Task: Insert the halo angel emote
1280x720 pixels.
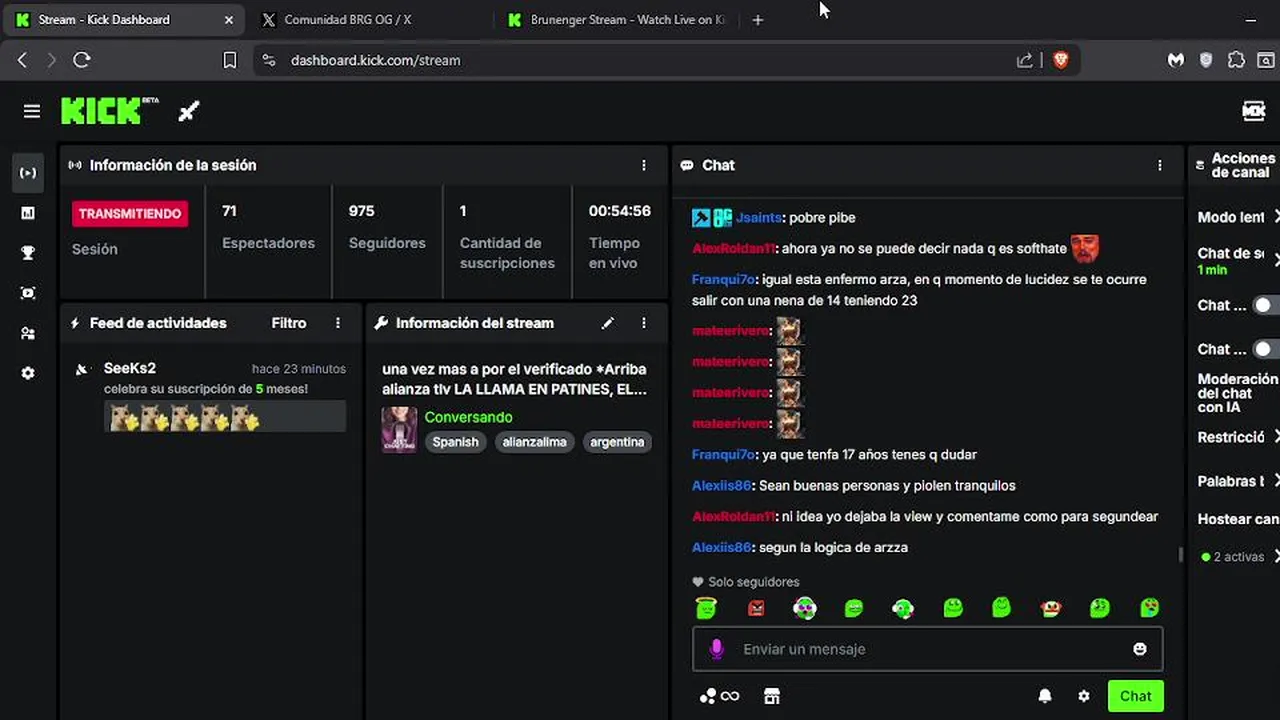Action: (x=706, y=607)
